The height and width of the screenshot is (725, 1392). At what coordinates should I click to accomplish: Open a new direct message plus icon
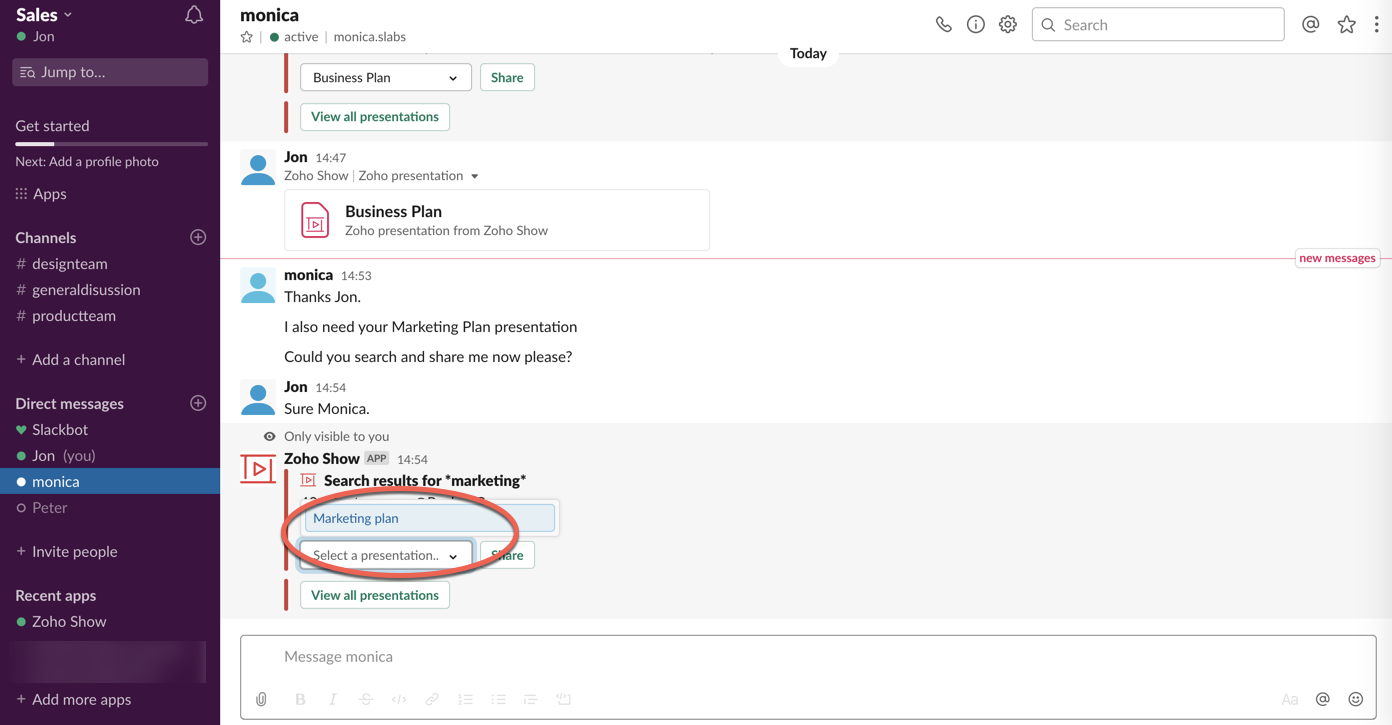point(198,403)
